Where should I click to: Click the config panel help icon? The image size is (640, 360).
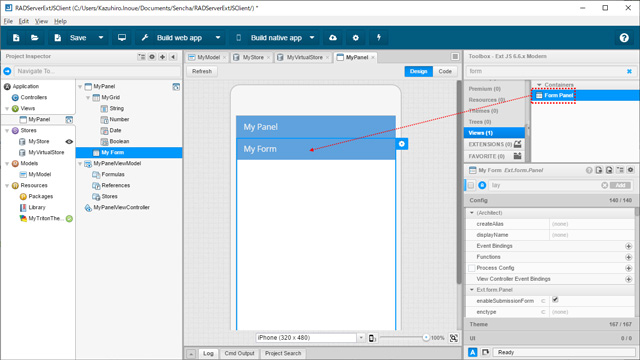coord(589,171)
